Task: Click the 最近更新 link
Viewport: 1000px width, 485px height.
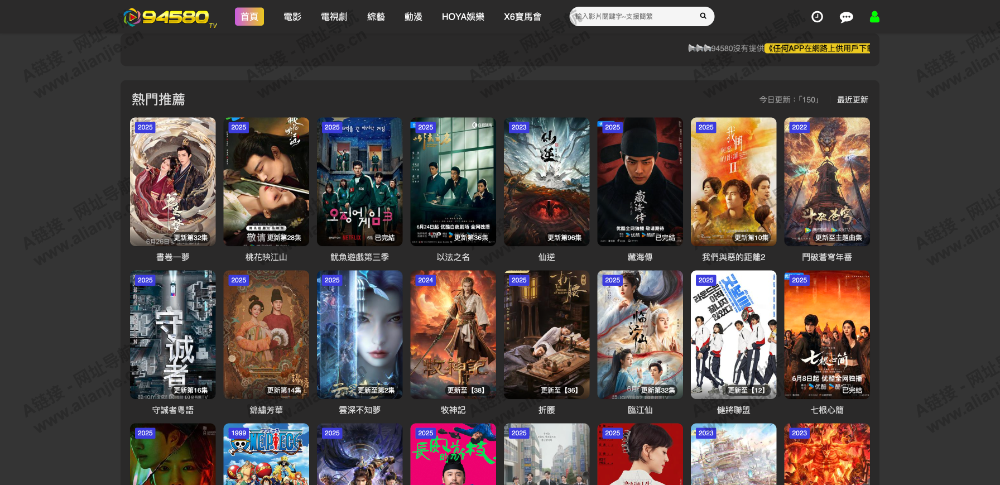Action: pyautogui.click(x=852, y=100)
